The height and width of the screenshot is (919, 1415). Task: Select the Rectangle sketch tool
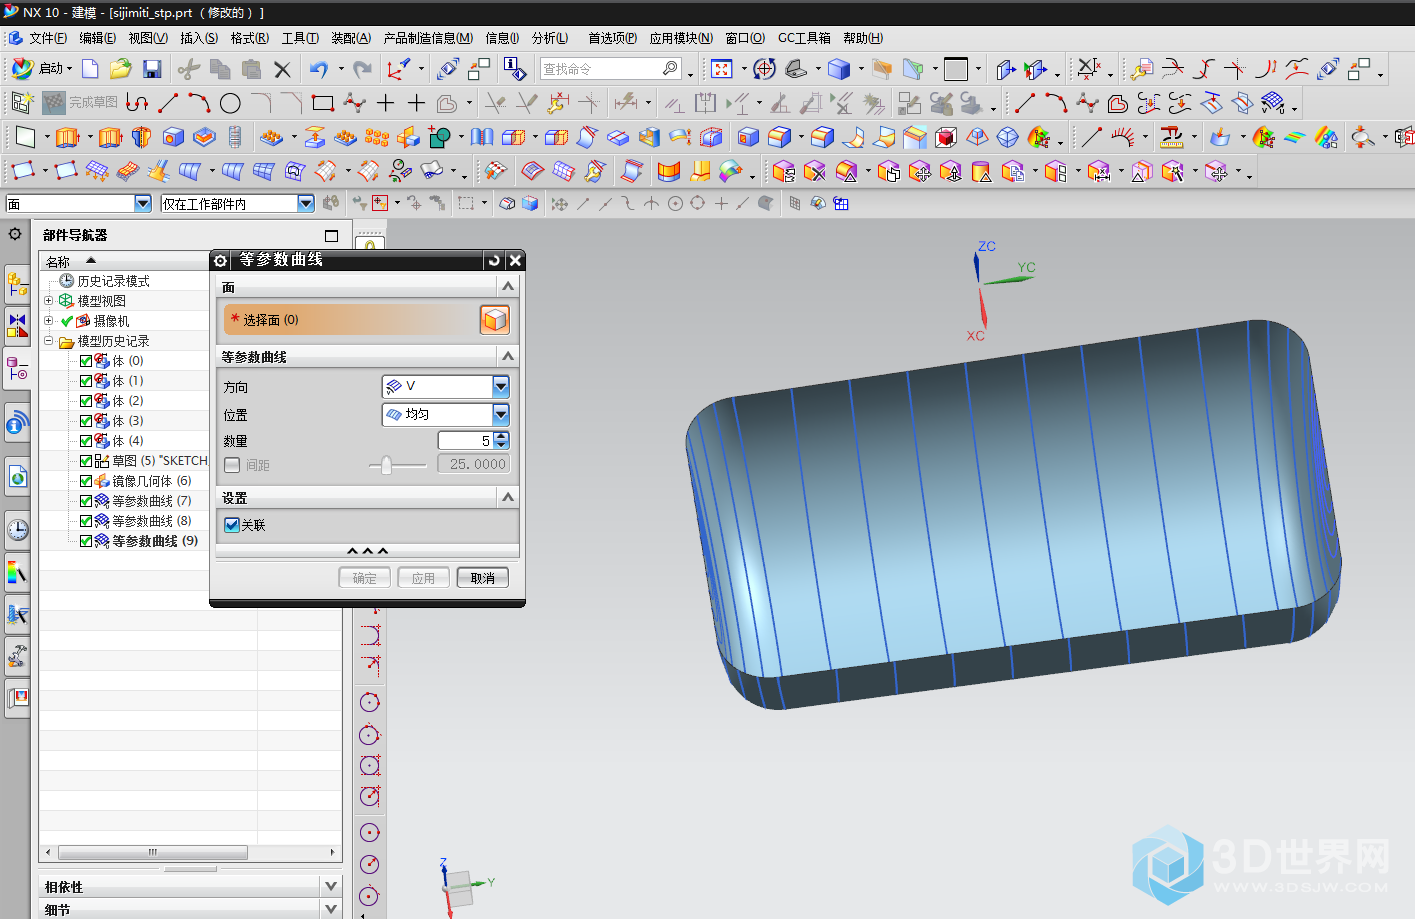(322, 103)
